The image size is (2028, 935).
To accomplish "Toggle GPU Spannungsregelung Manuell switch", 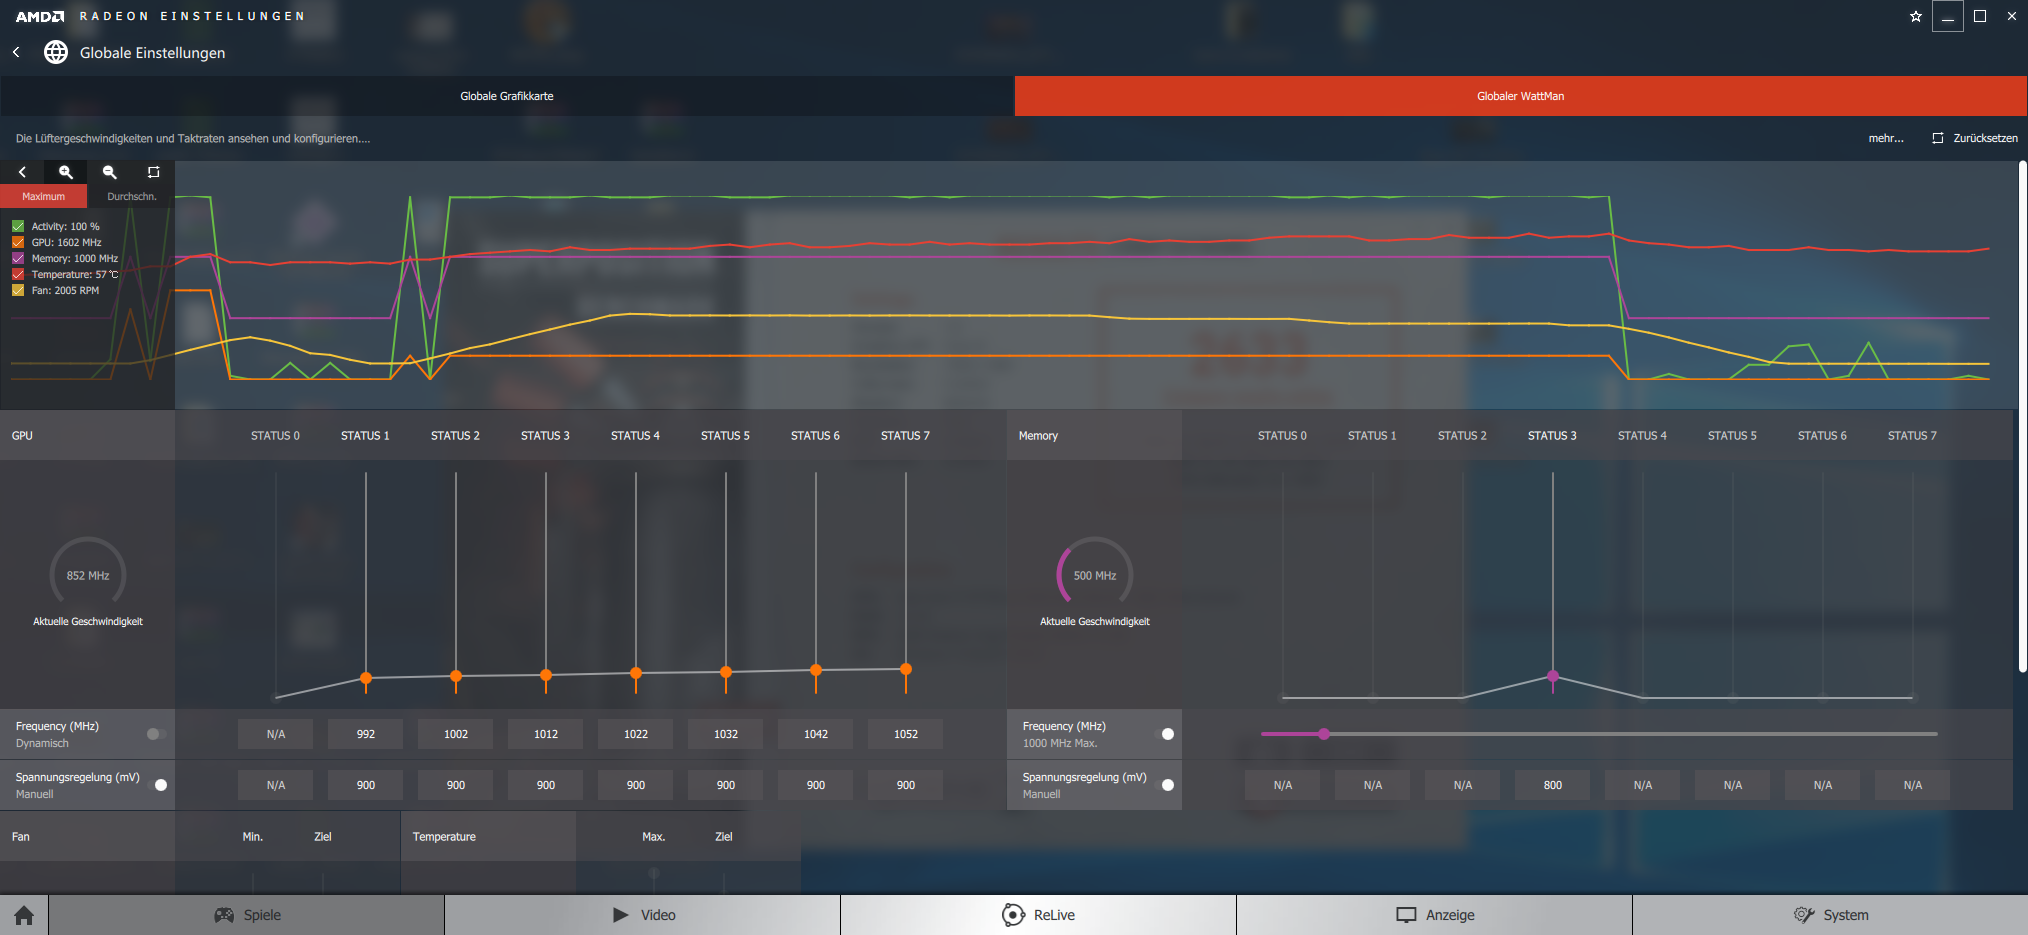I will (x=158, y=785).
